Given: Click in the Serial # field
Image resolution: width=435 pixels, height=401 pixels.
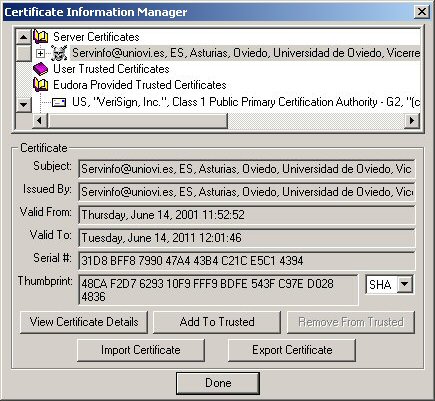Looking at the screenshot, I should click(247, 261).
